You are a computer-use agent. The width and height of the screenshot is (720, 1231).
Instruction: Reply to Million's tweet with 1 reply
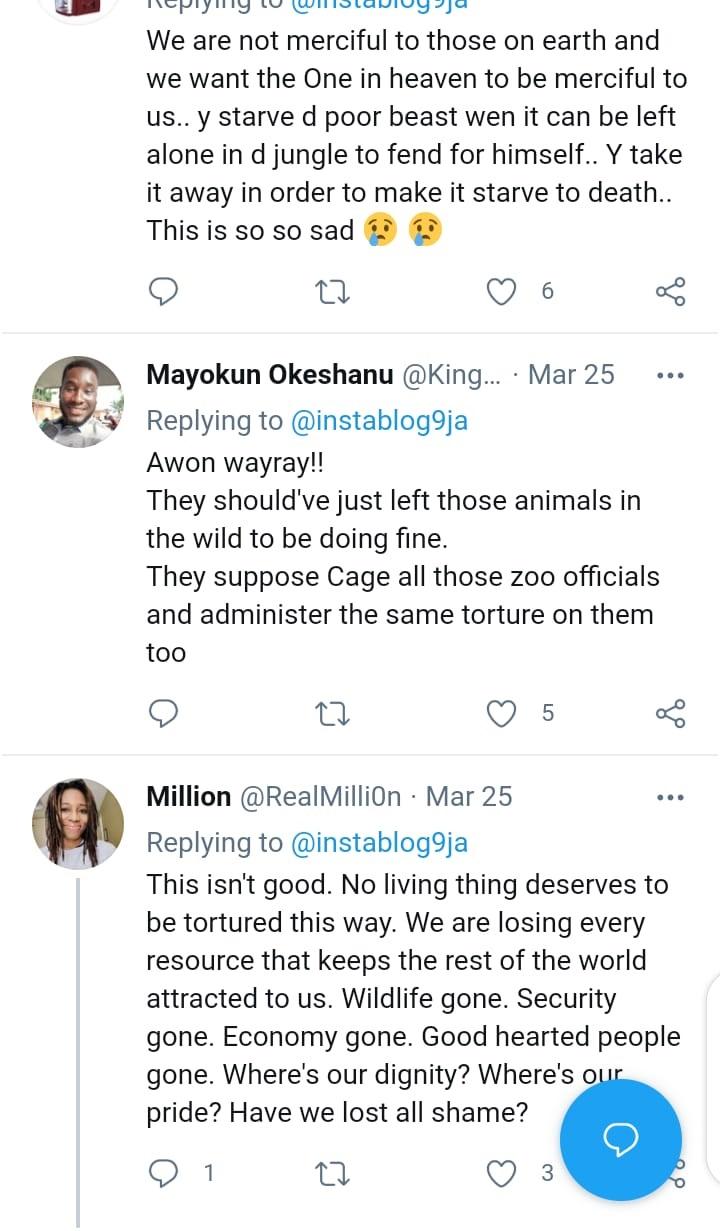pos(163,1173)
